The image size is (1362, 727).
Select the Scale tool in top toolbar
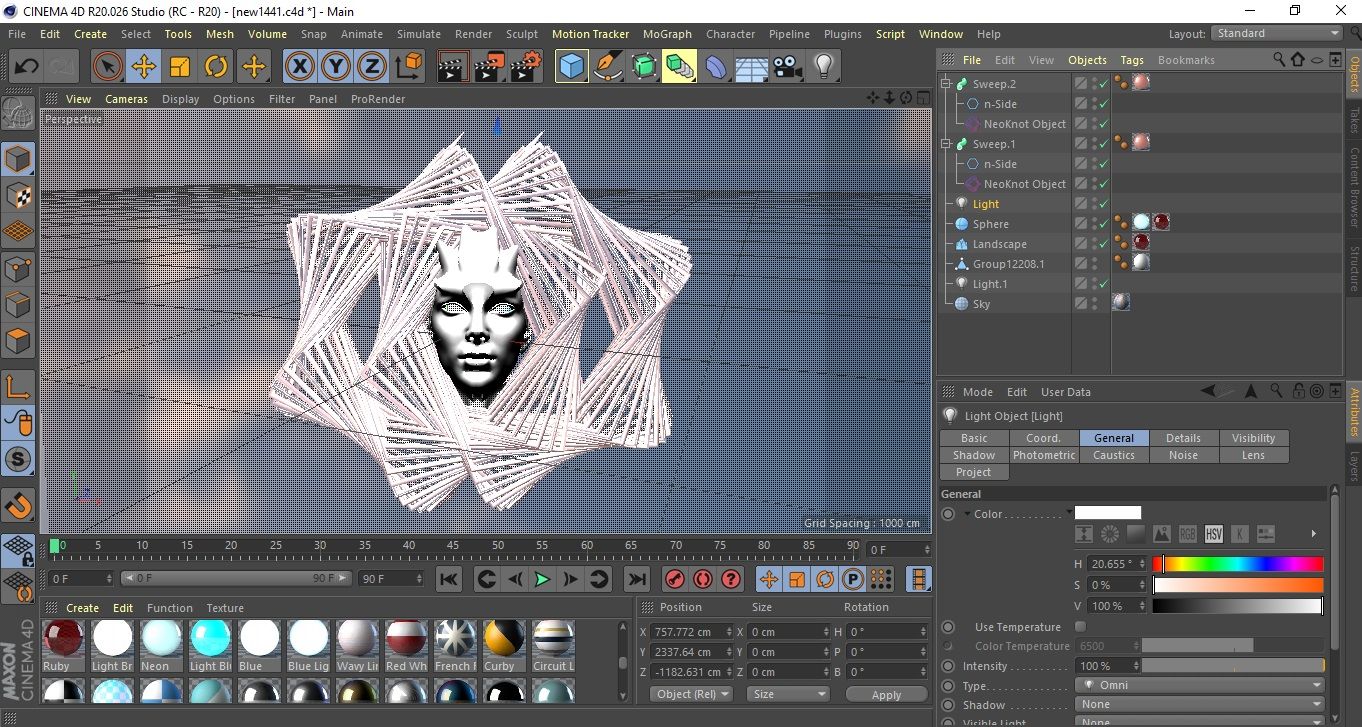(180, 67)
